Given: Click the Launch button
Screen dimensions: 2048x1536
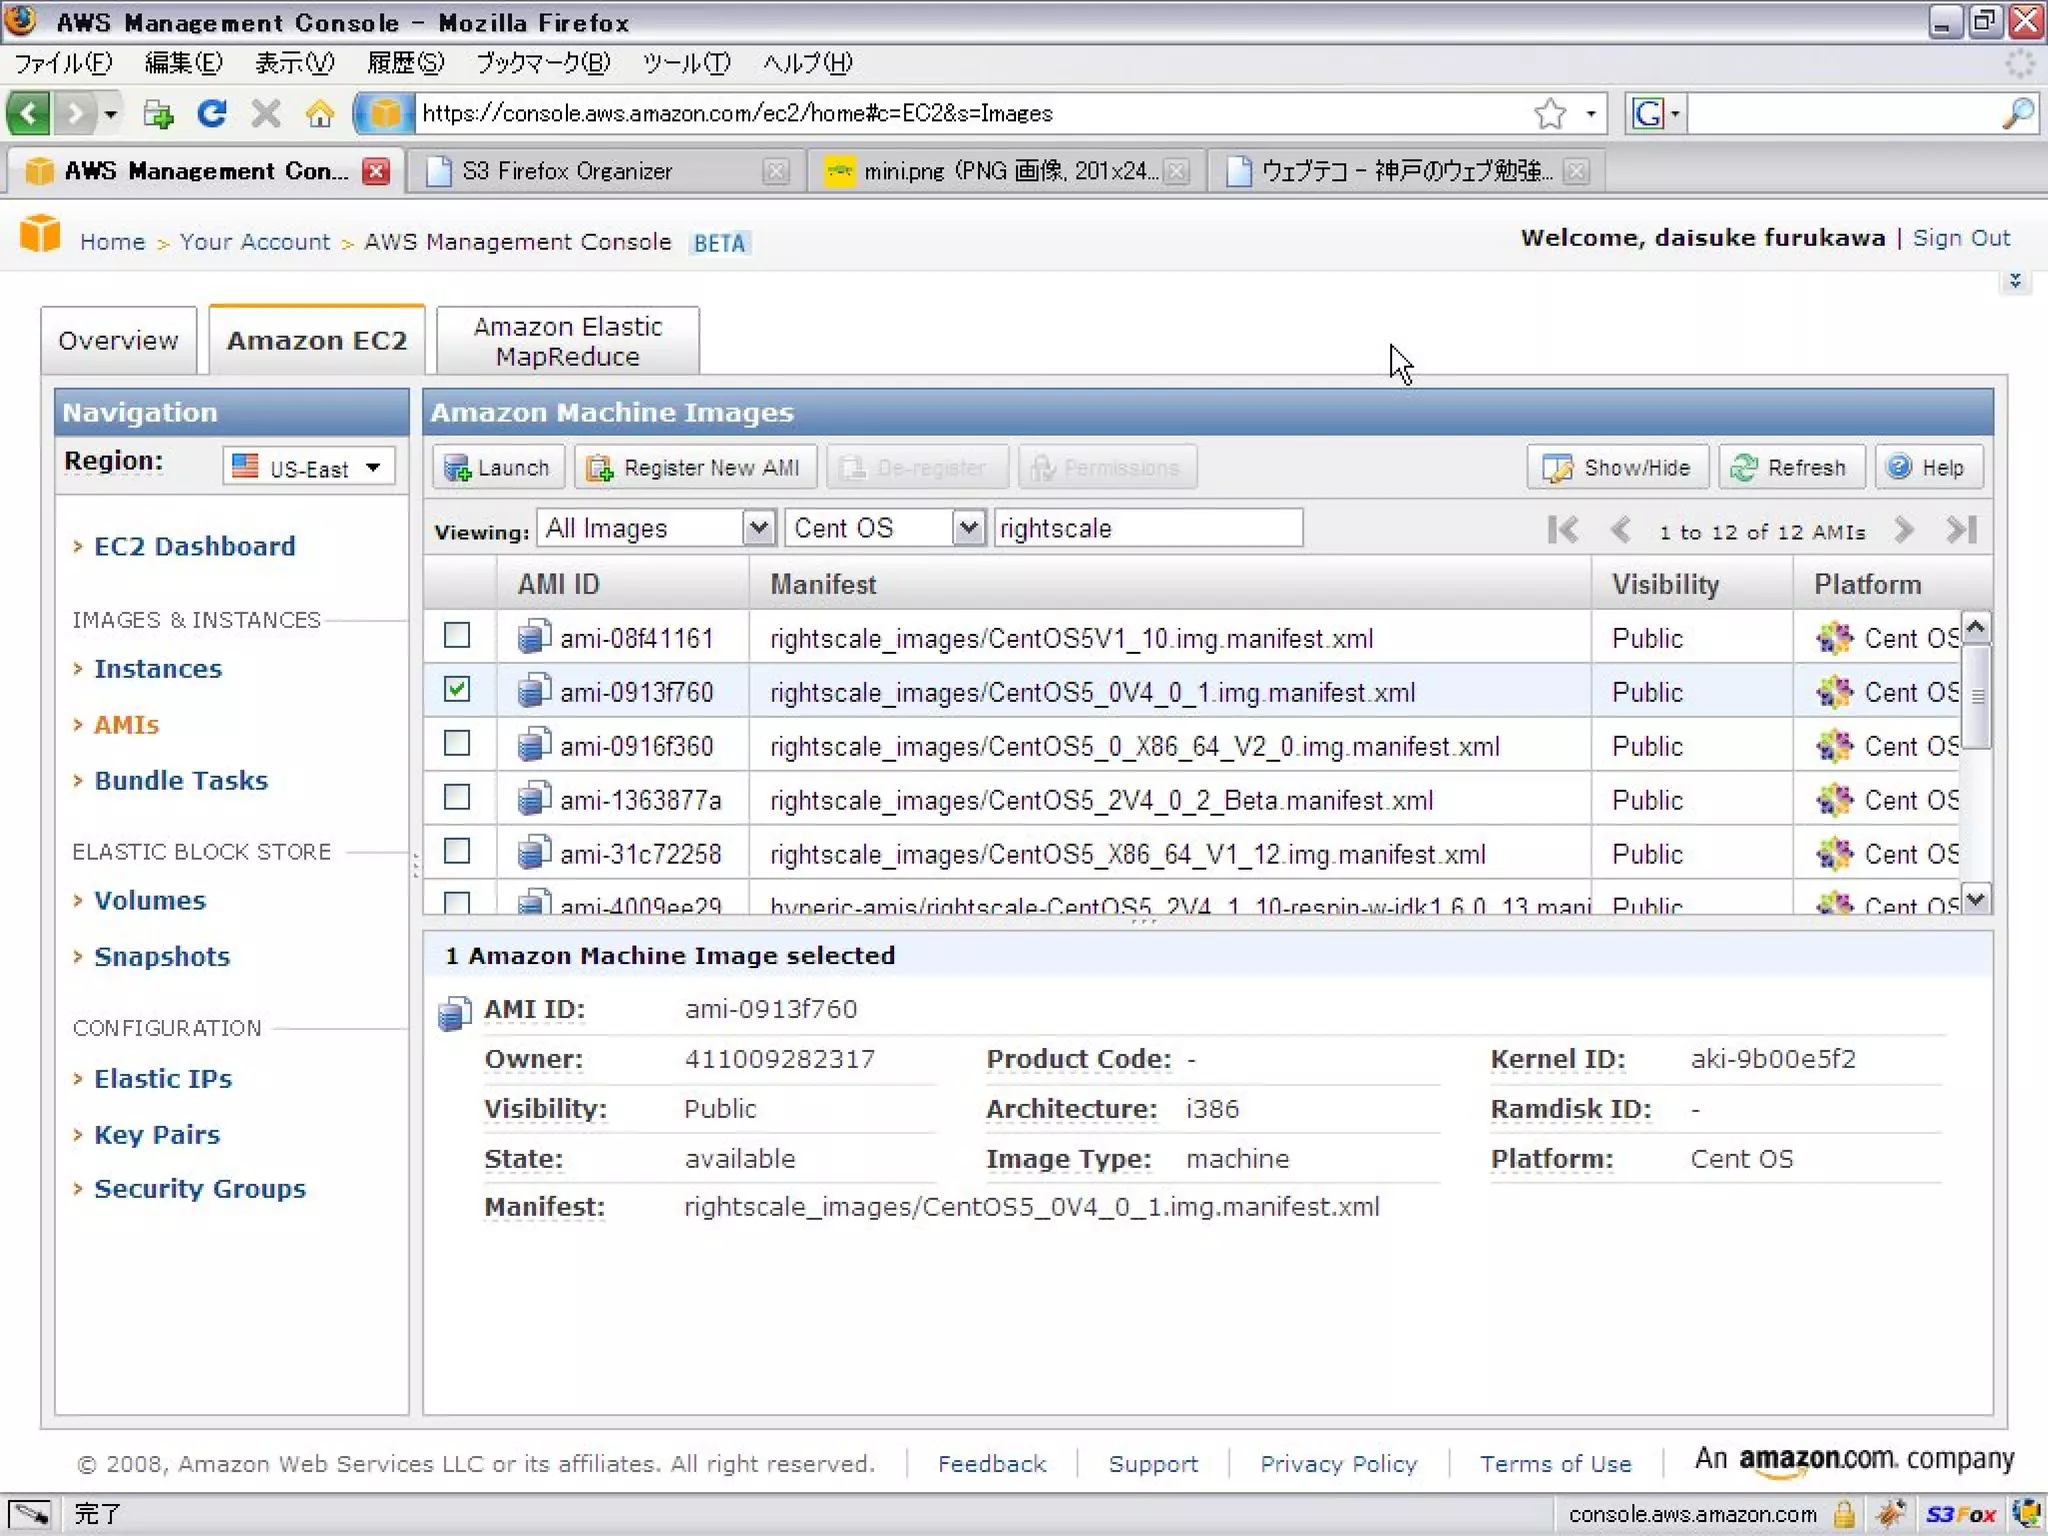Looking at the screenshot, I should [x=497, y=467].
